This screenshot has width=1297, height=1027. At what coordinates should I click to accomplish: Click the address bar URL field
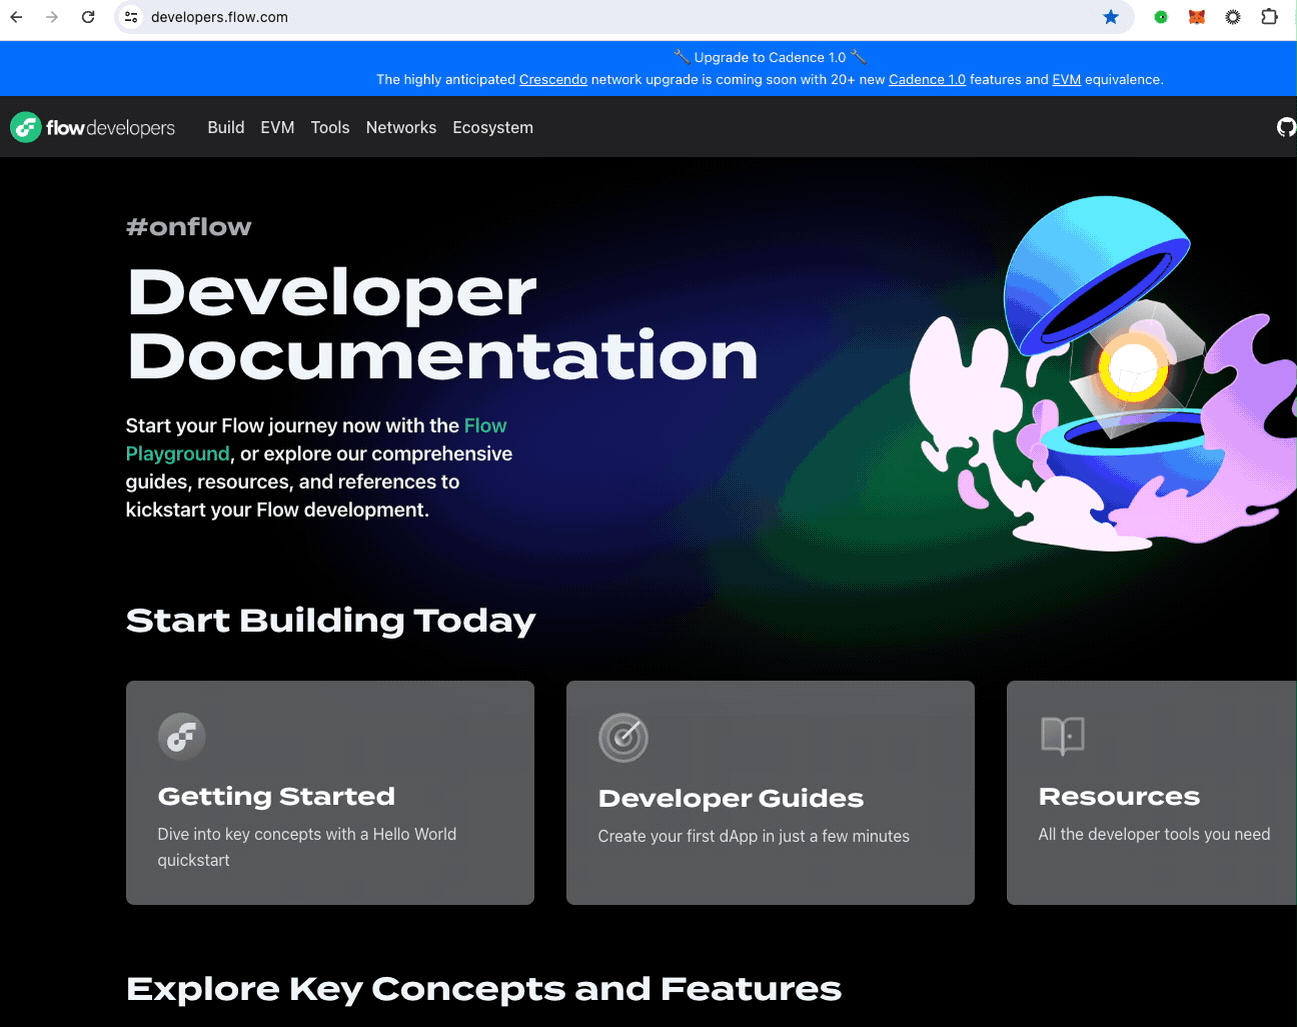pos(600,17)
